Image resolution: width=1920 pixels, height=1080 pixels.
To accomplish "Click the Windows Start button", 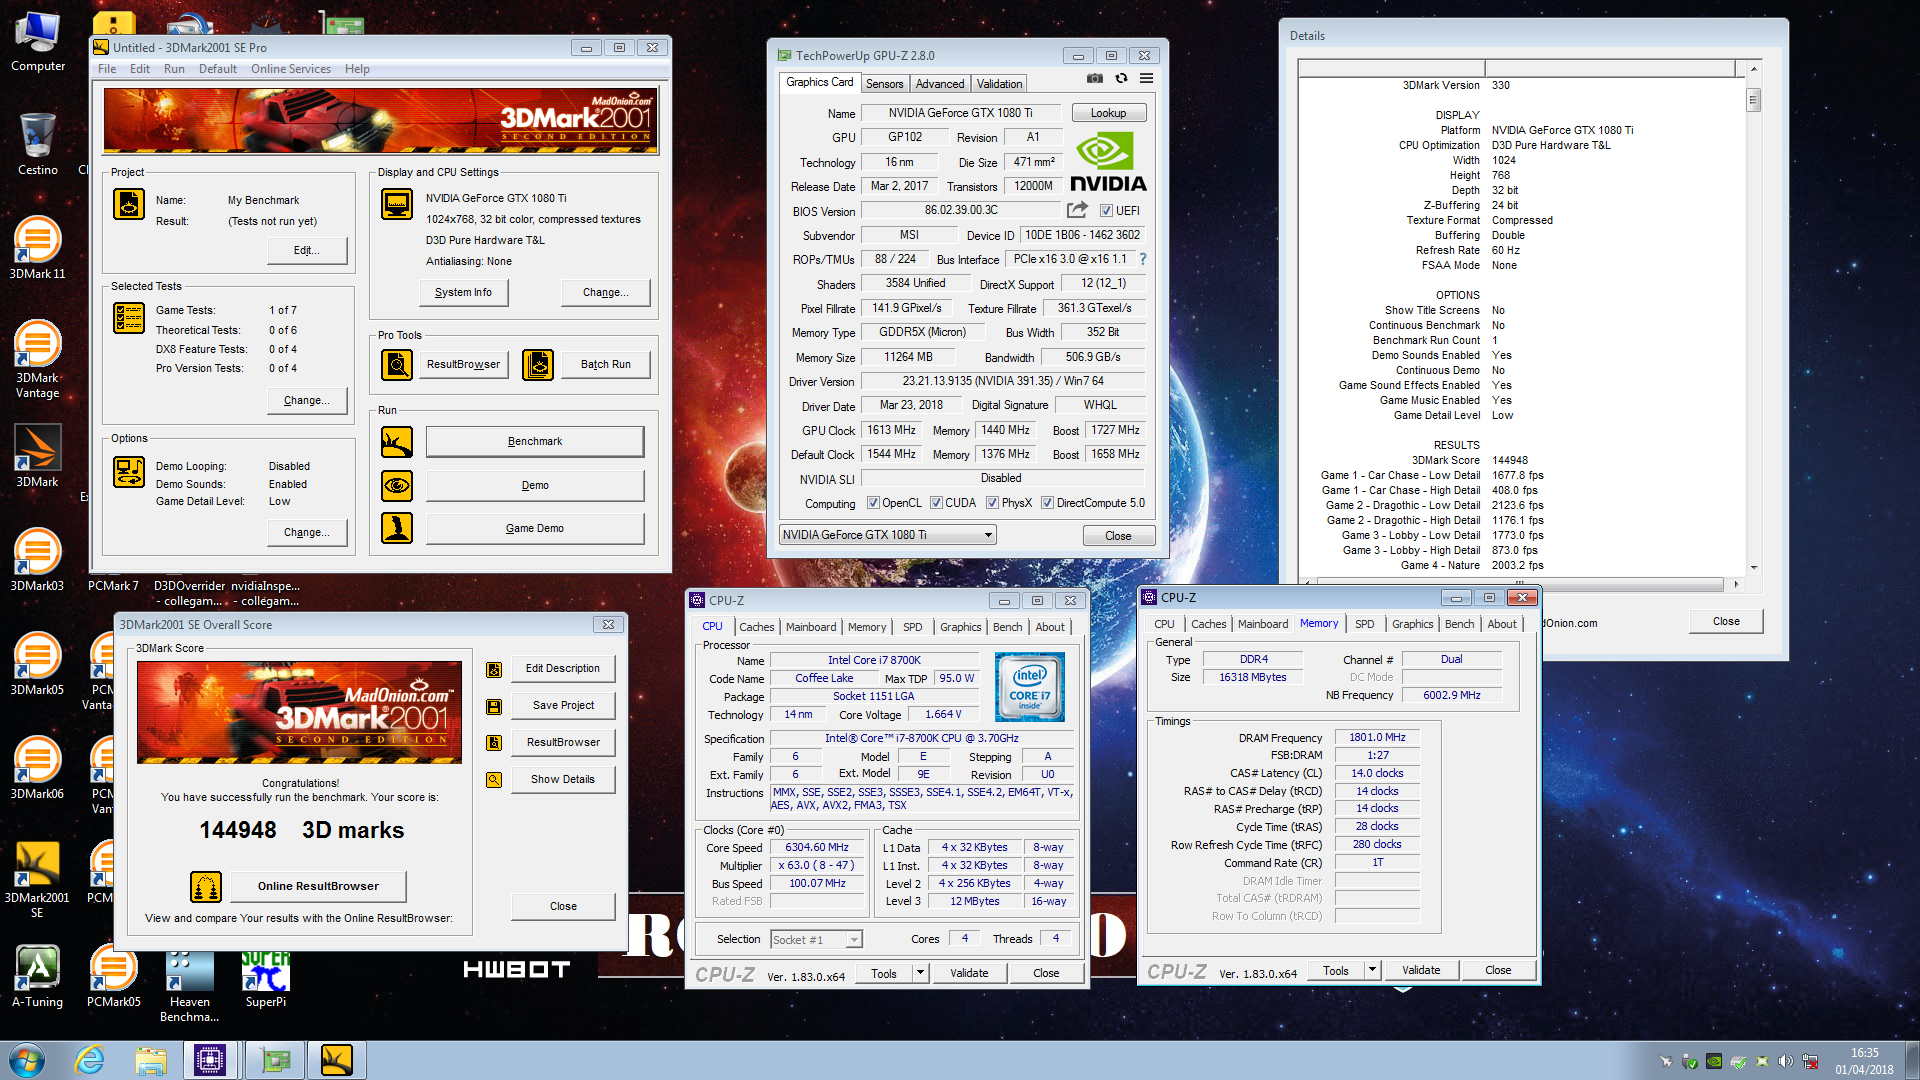I will pos(26,1060).
